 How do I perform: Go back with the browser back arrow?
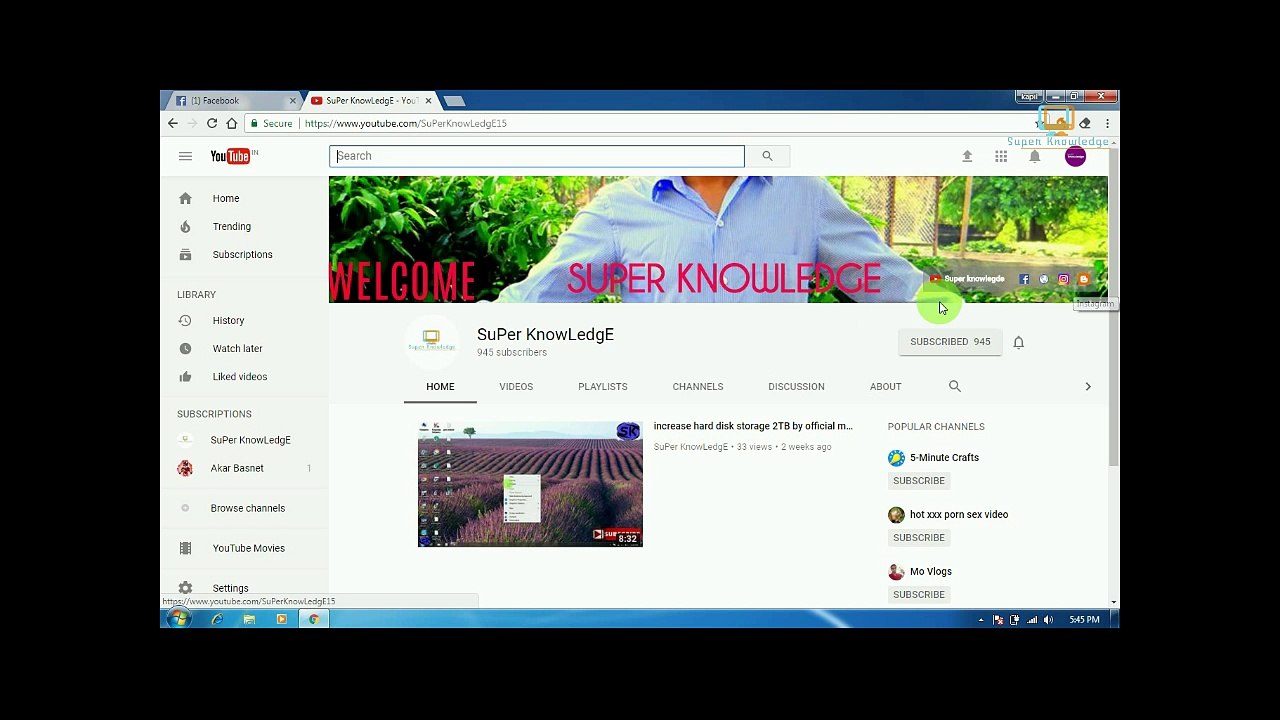point(173,123)
